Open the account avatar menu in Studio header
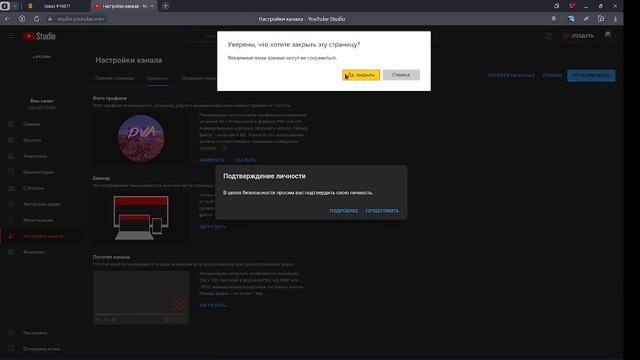 [608, 36]
